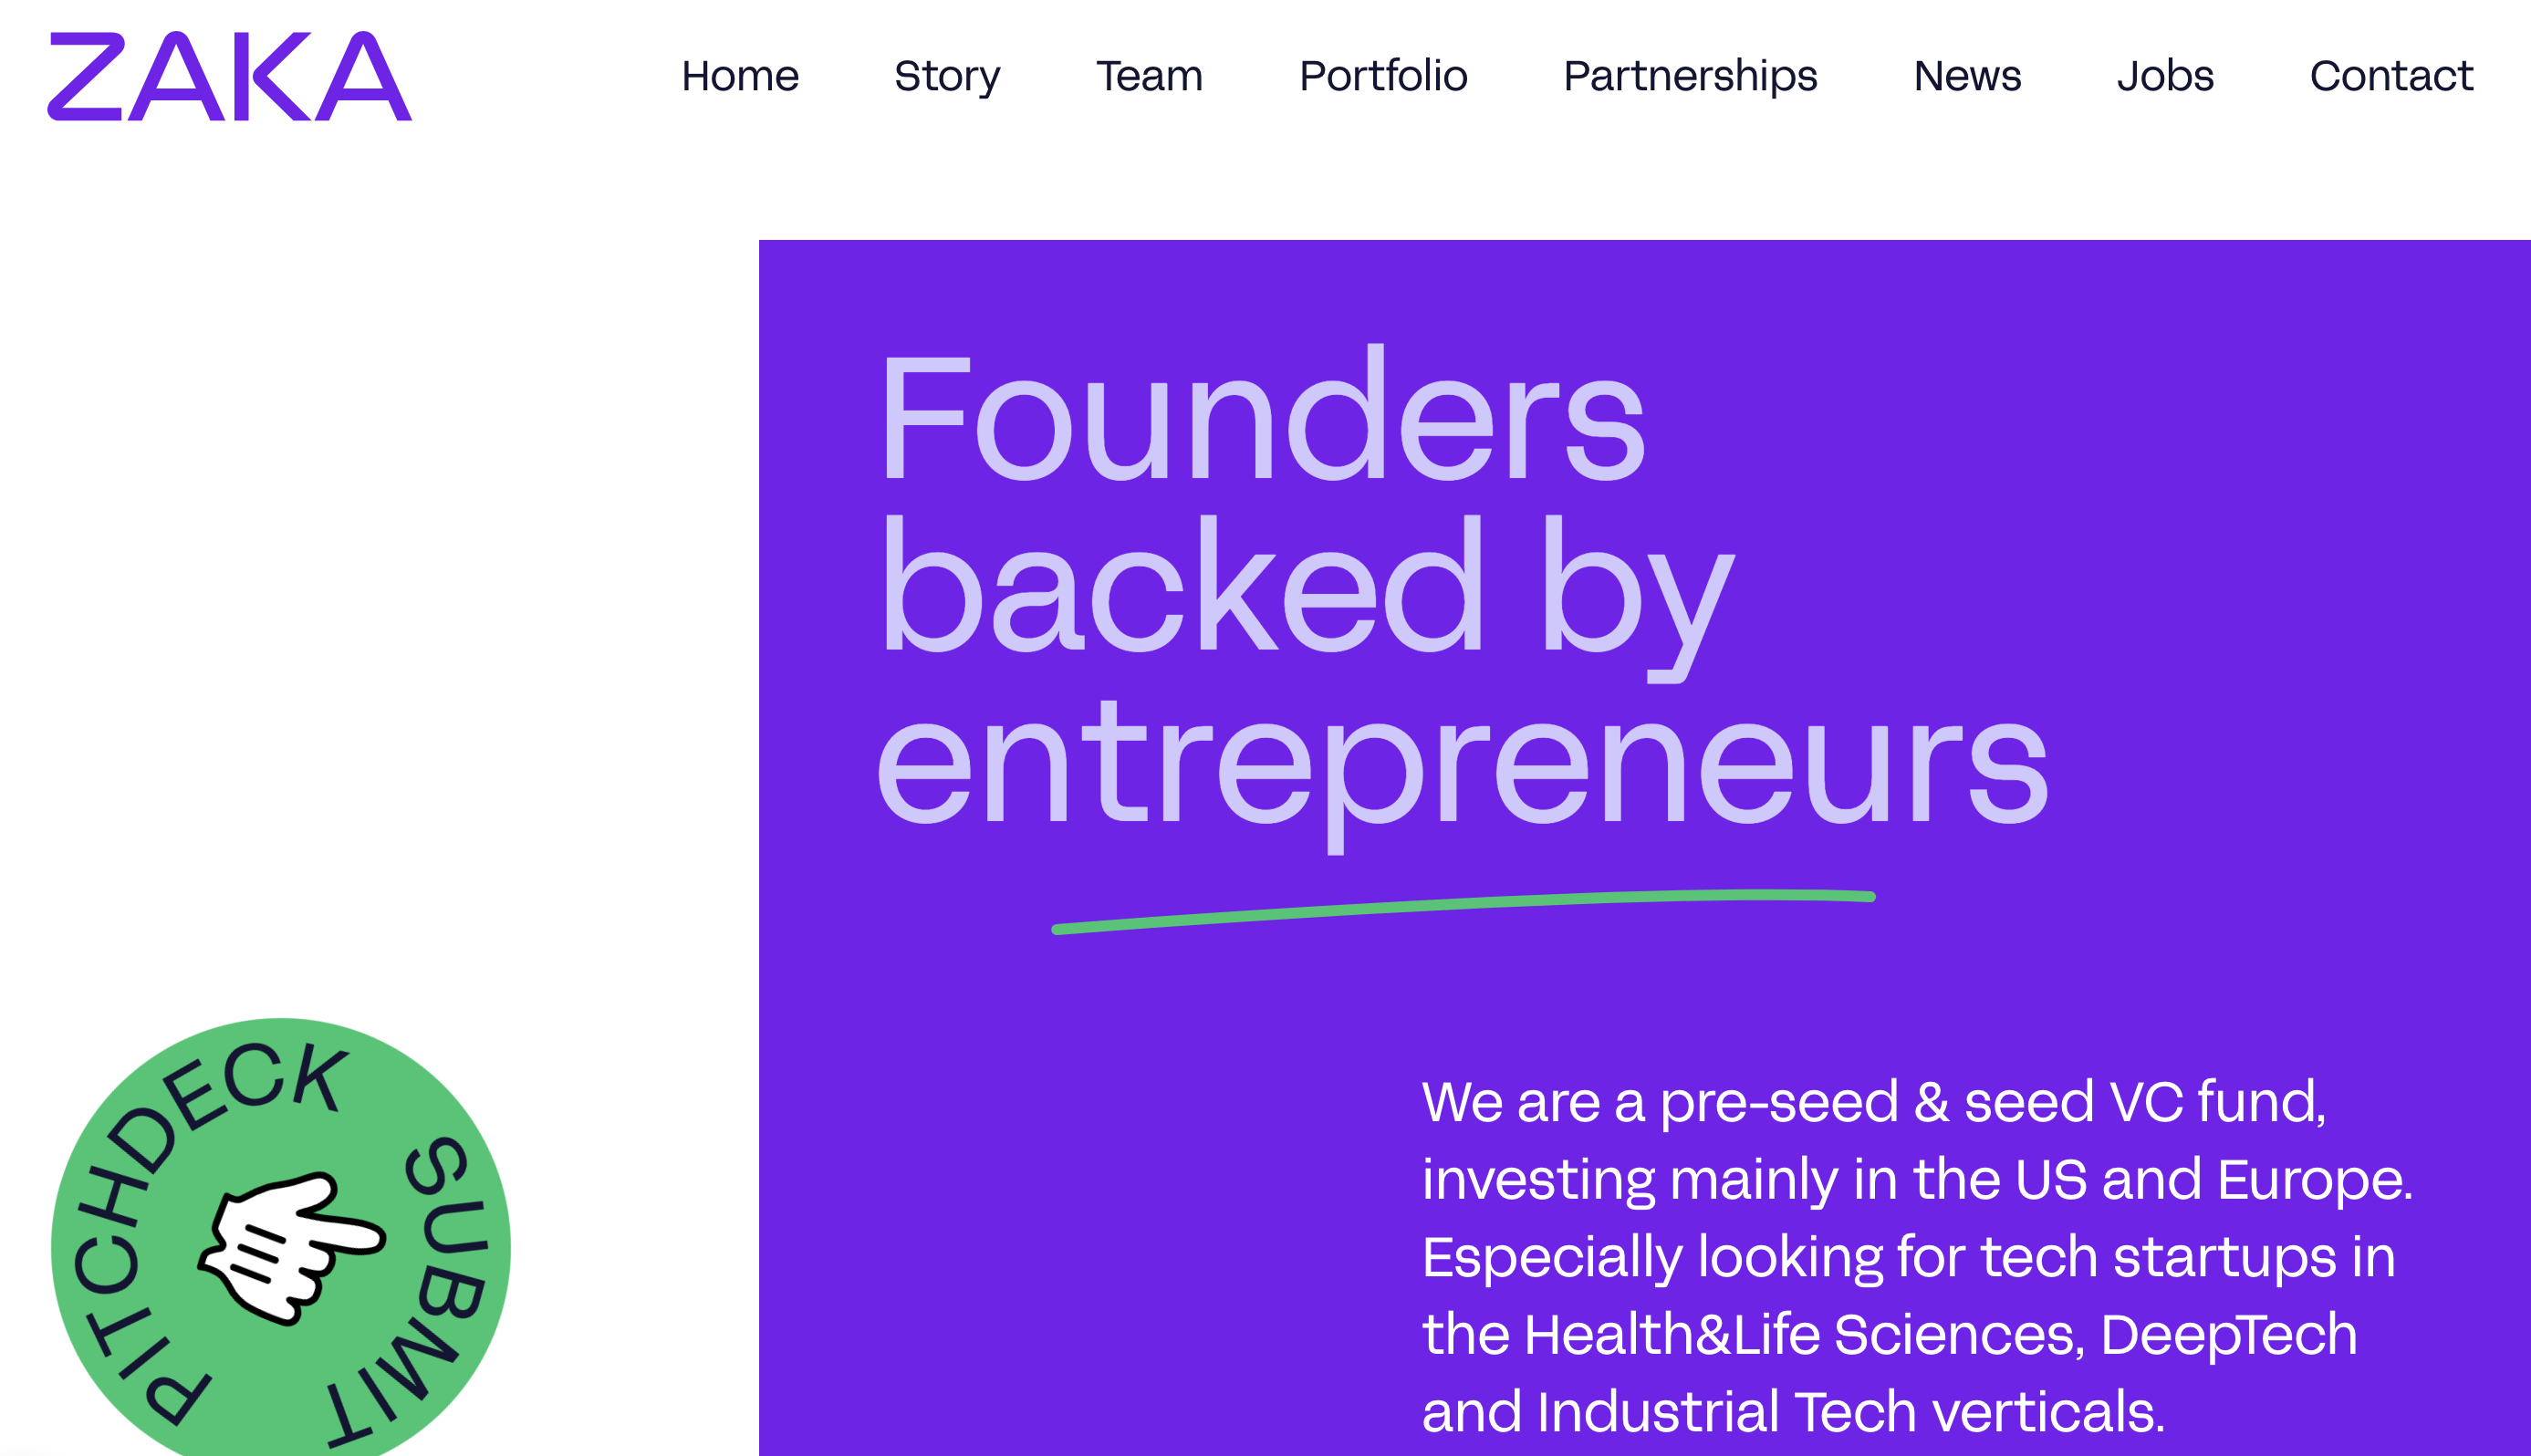The image size is (2531, 1456).
Task: Open the Partnerships nav link
Action: 1690,77
